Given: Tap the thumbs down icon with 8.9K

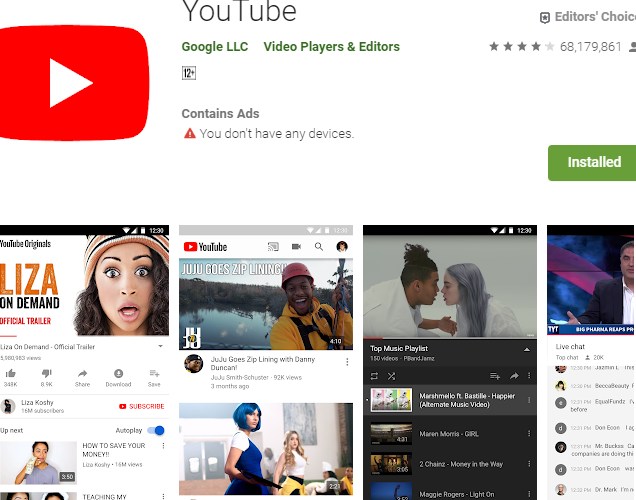Looking at the screenshot, I should click(x=47, y=373).
